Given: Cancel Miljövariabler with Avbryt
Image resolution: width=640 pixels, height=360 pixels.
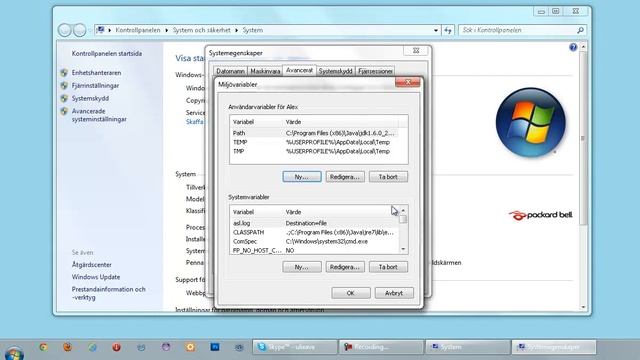Looking at the screenshot, I should tap(394, 293).
